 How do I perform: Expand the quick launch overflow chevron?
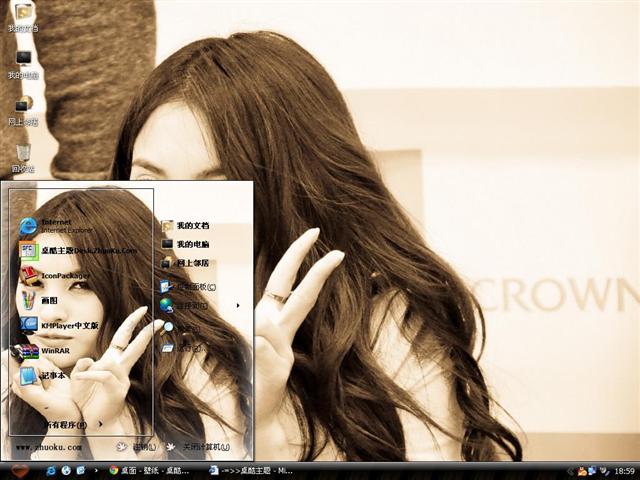pyautogui.click(x=96, y=471)
